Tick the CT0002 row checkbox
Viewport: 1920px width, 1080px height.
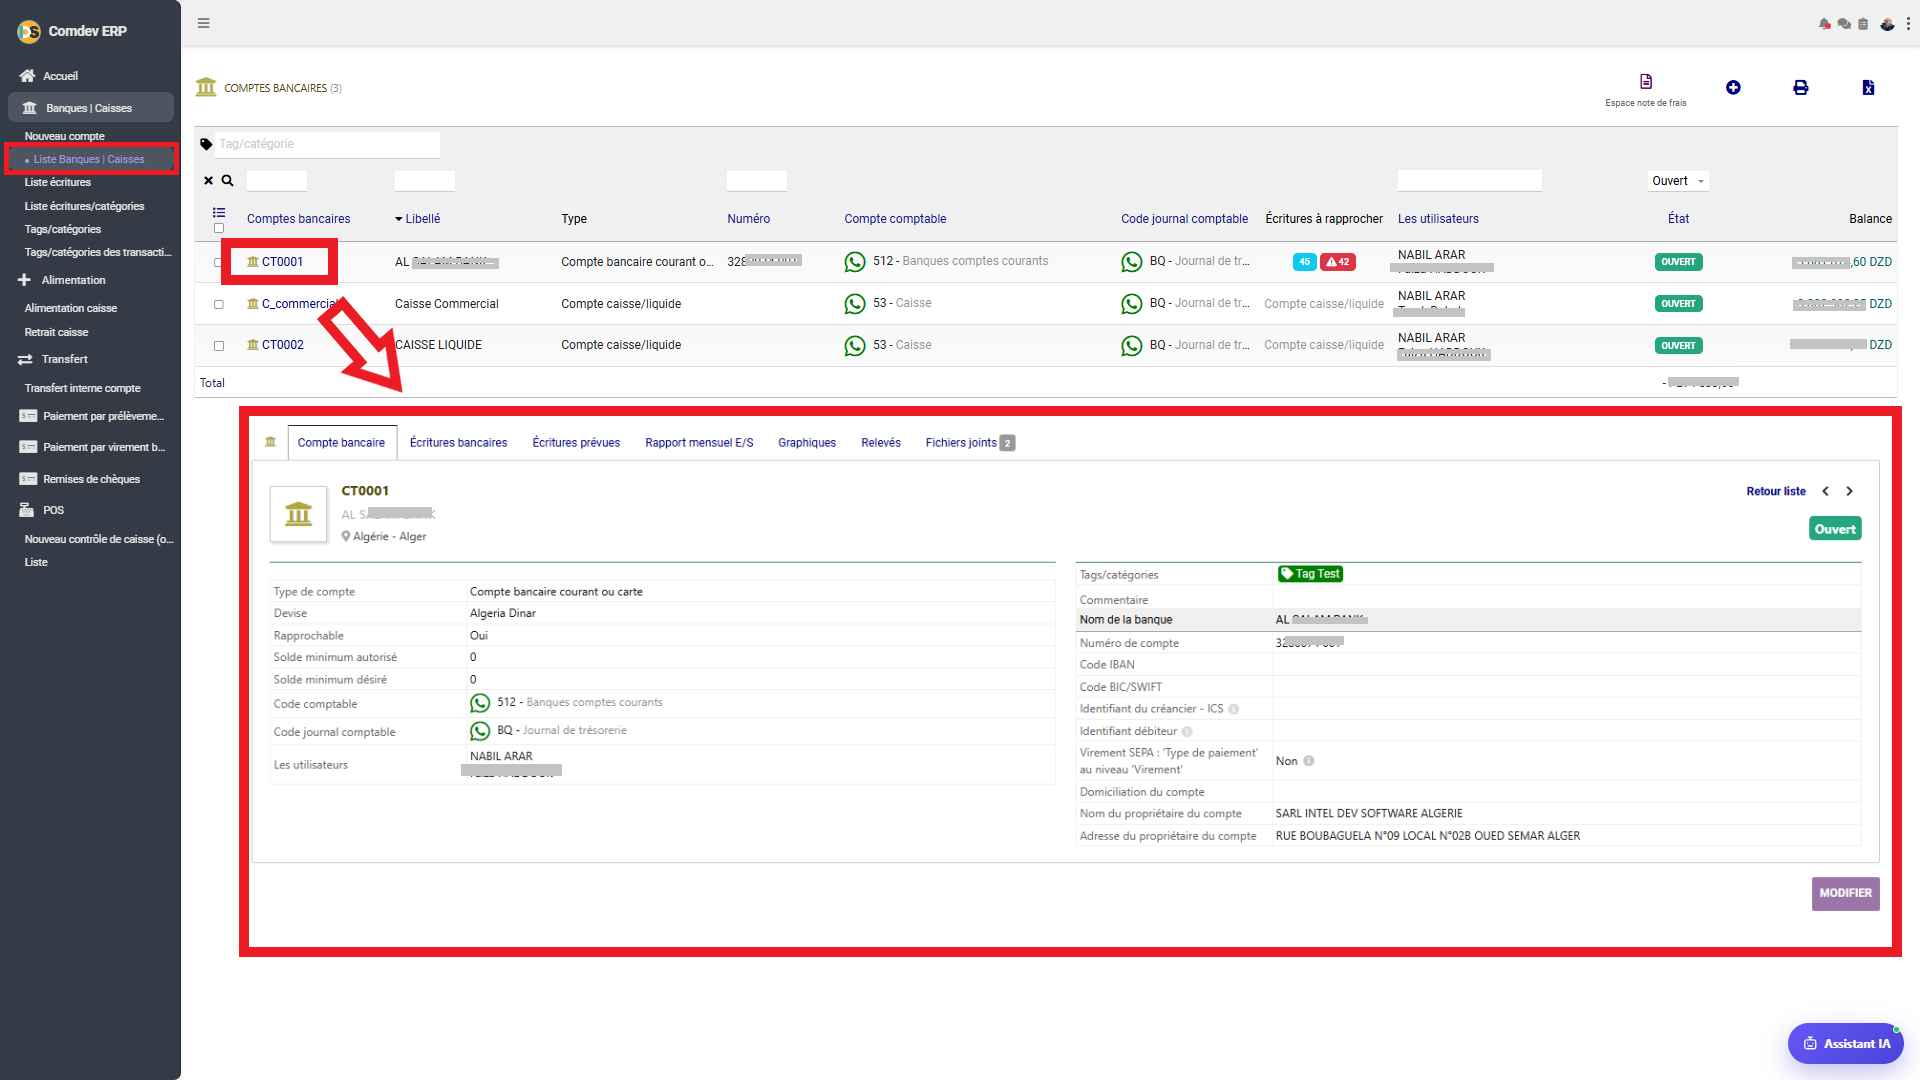[x=218, y=346]
